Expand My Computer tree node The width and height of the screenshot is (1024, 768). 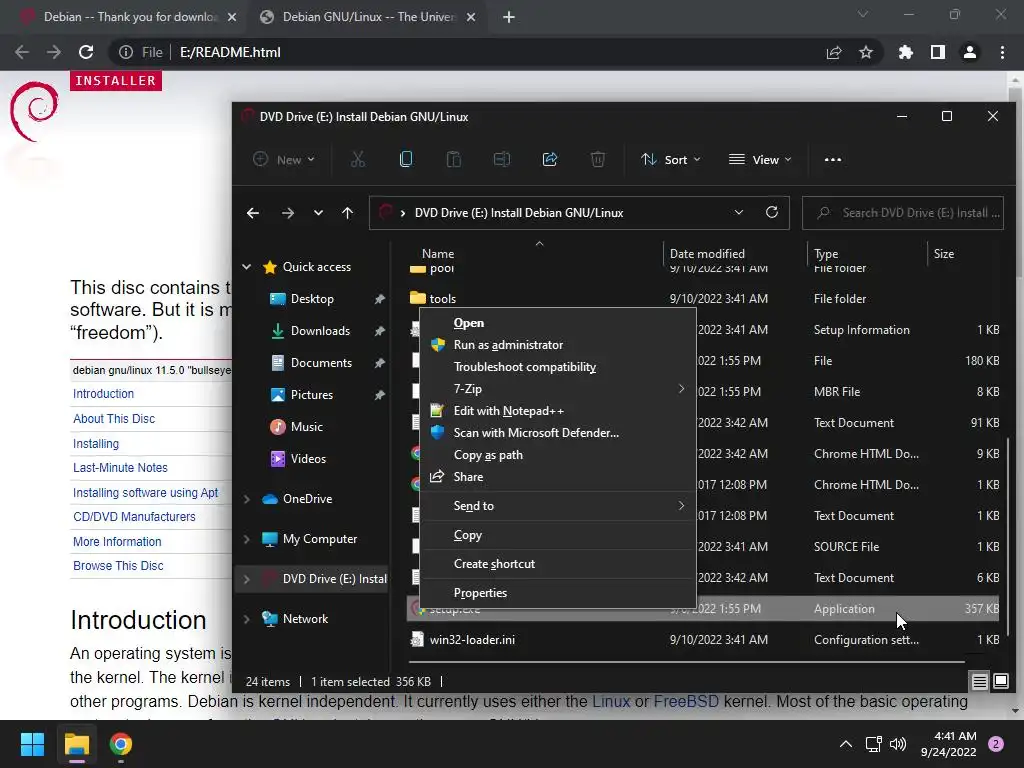247,539
